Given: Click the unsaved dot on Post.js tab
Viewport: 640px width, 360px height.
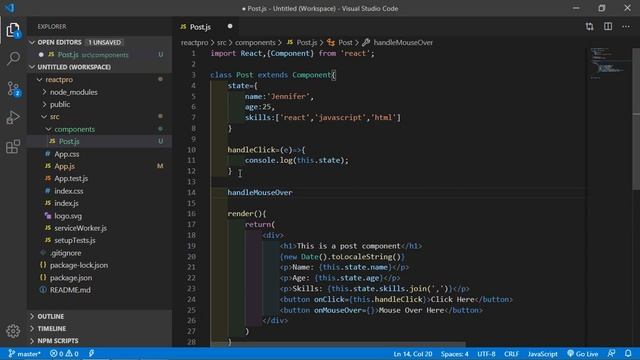Looking at the screenshot, I should pyautogui.click(x=230, y=27).
